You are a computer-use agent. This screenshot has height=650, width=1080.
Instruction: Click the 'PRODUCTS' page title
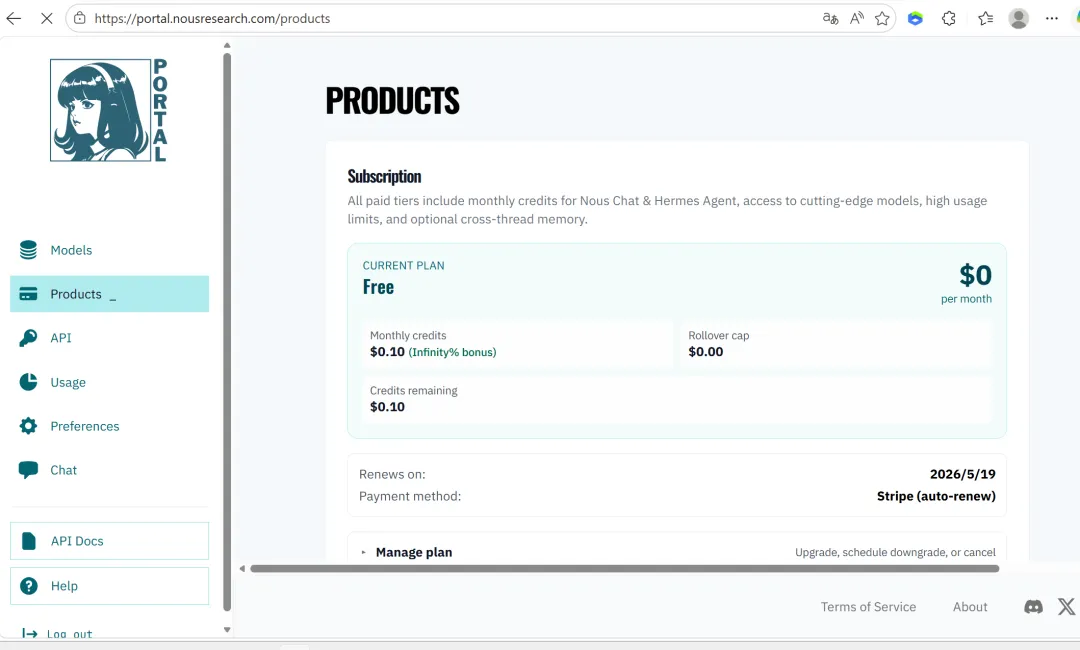(392, 101)
